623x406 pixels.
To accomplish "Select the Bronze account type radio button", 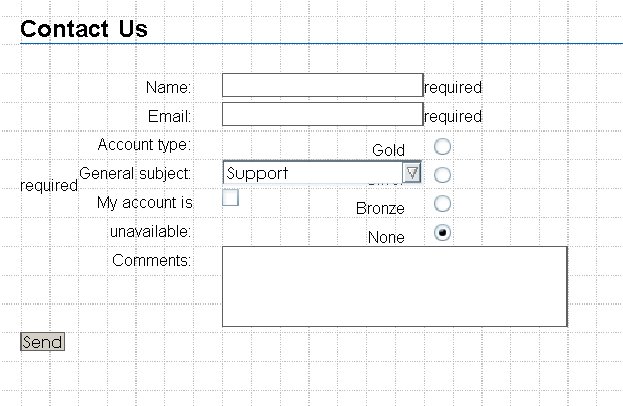I will tap(443, 204).
